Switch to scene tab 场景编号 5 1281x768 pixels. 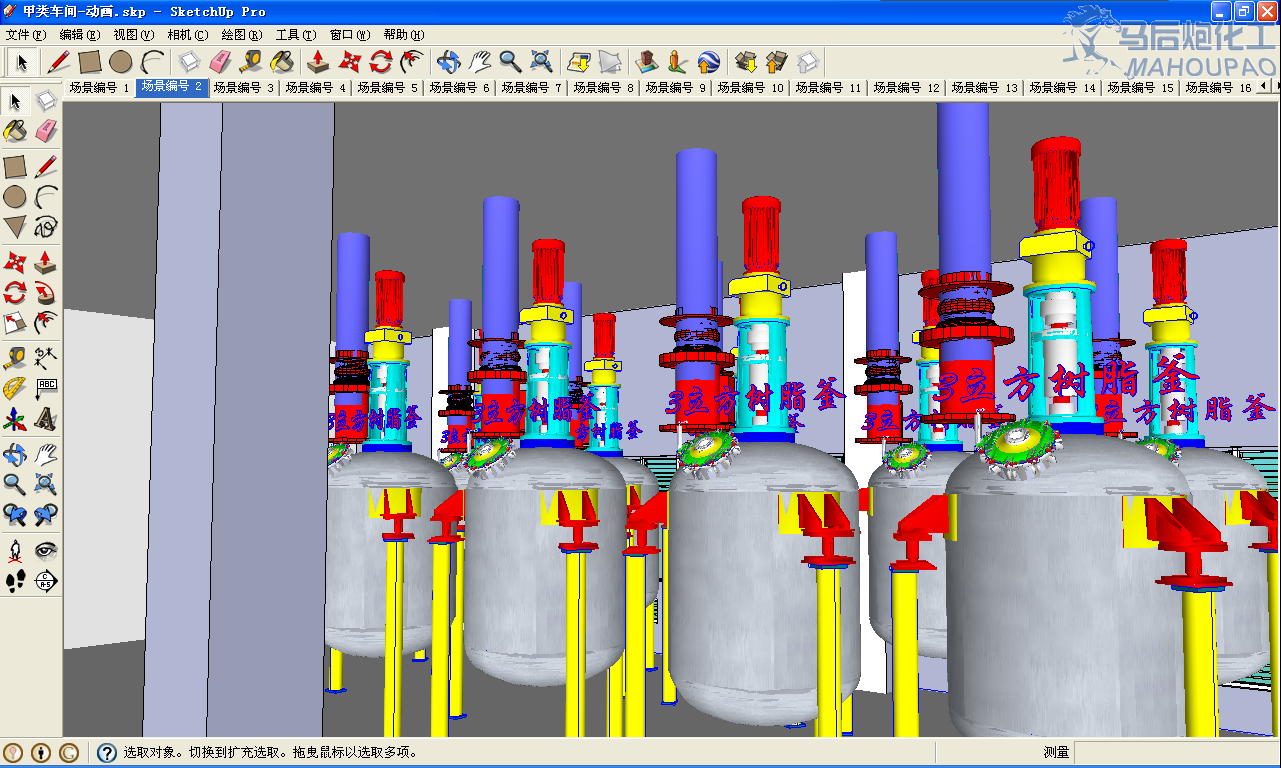click(387, 88)
